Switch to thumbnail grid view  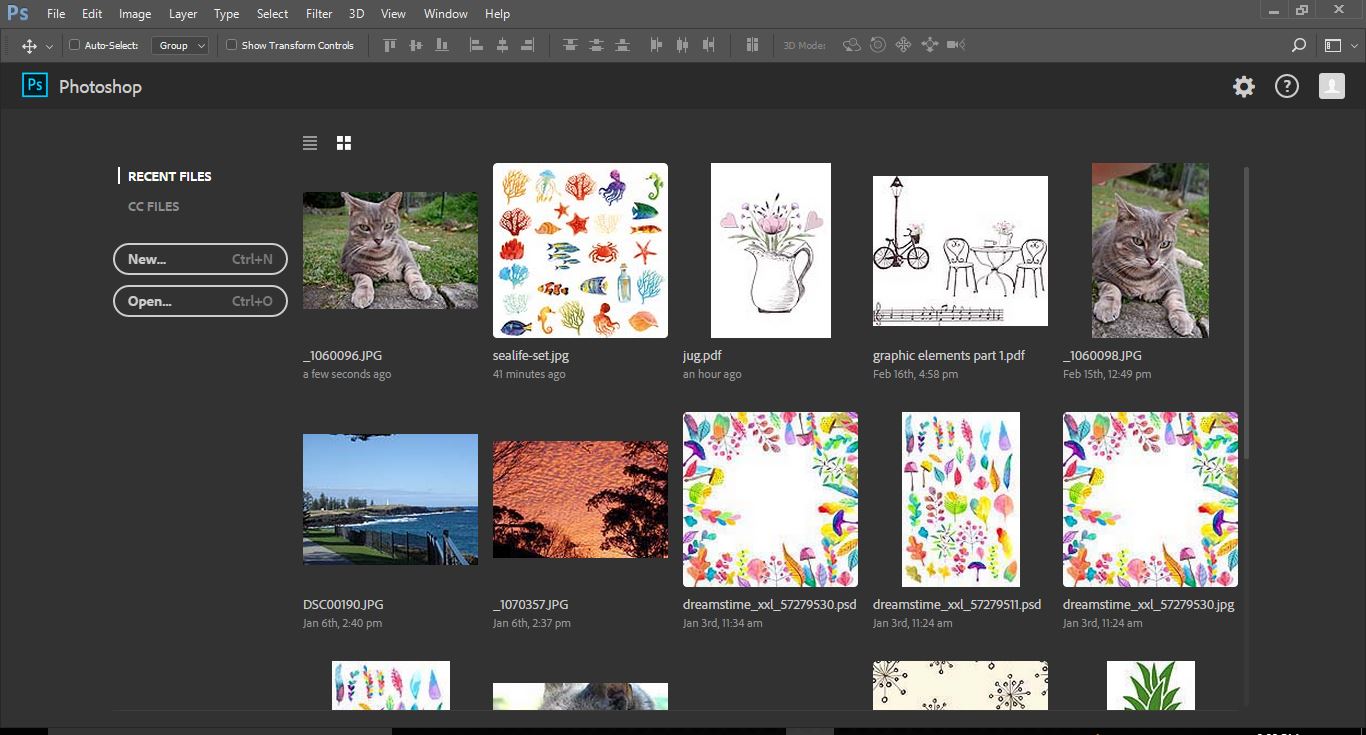tap(344, 143)
